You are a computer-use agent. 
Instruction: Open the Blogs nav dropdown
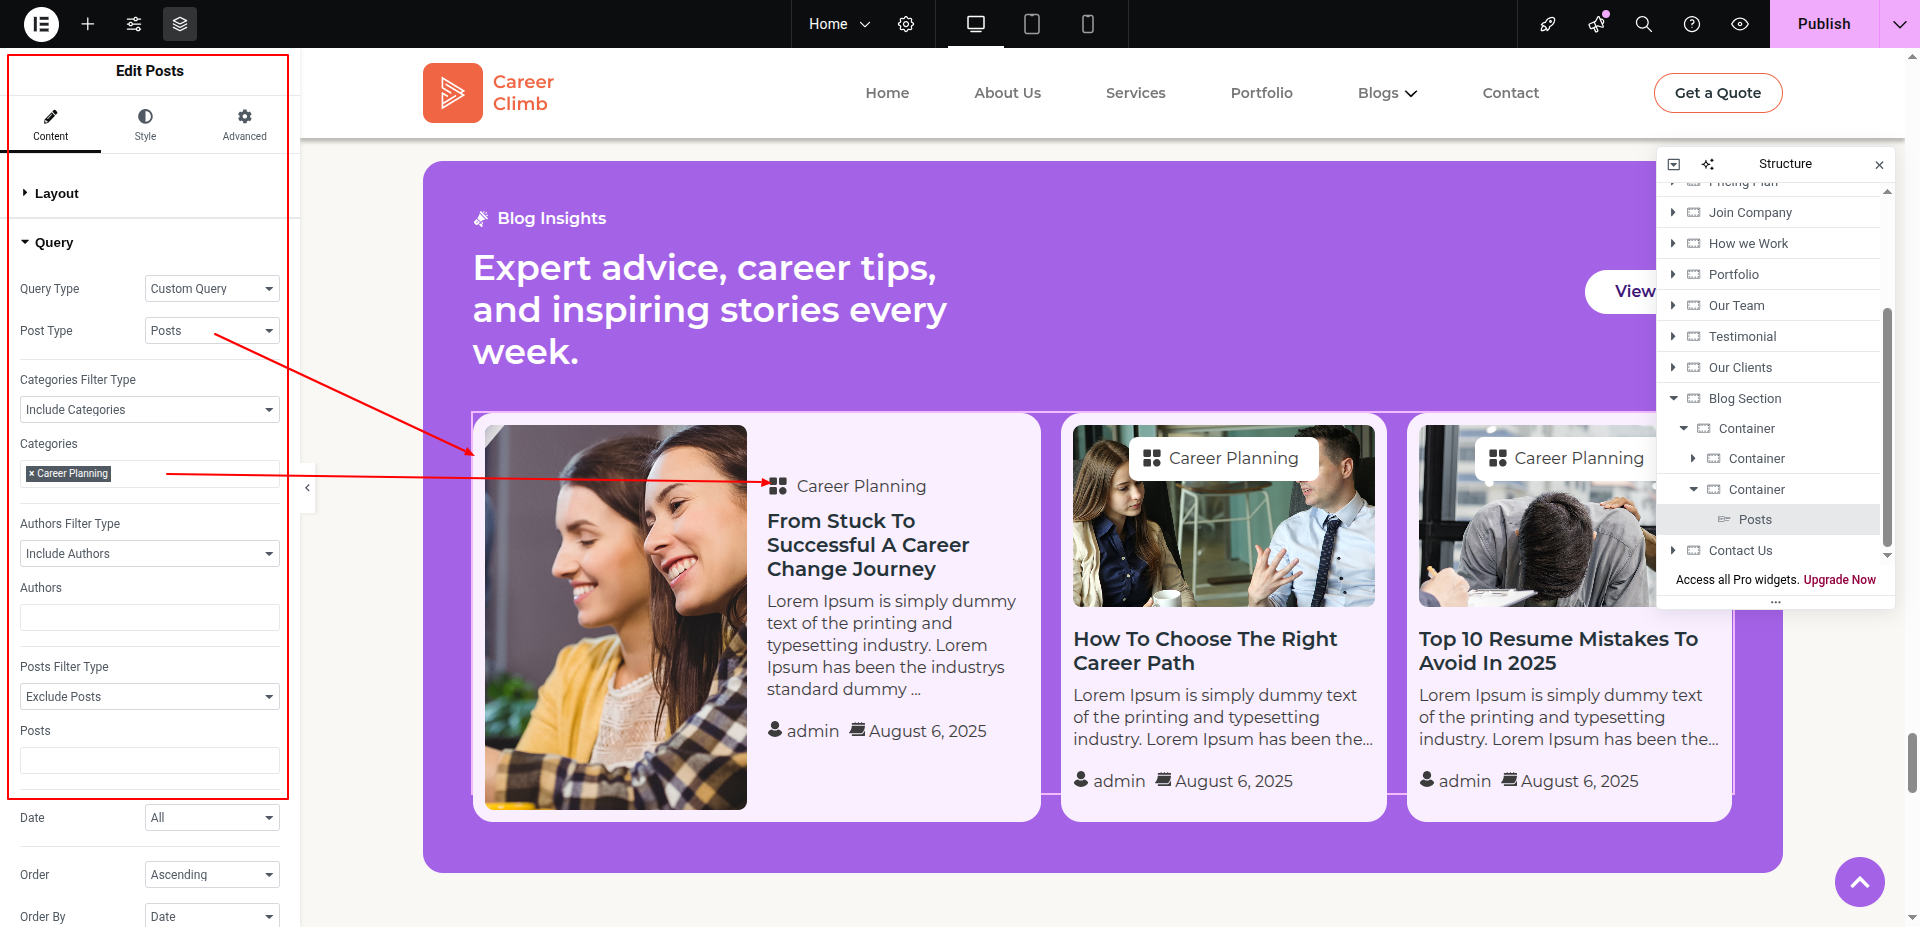click(x=1388, y=93)
